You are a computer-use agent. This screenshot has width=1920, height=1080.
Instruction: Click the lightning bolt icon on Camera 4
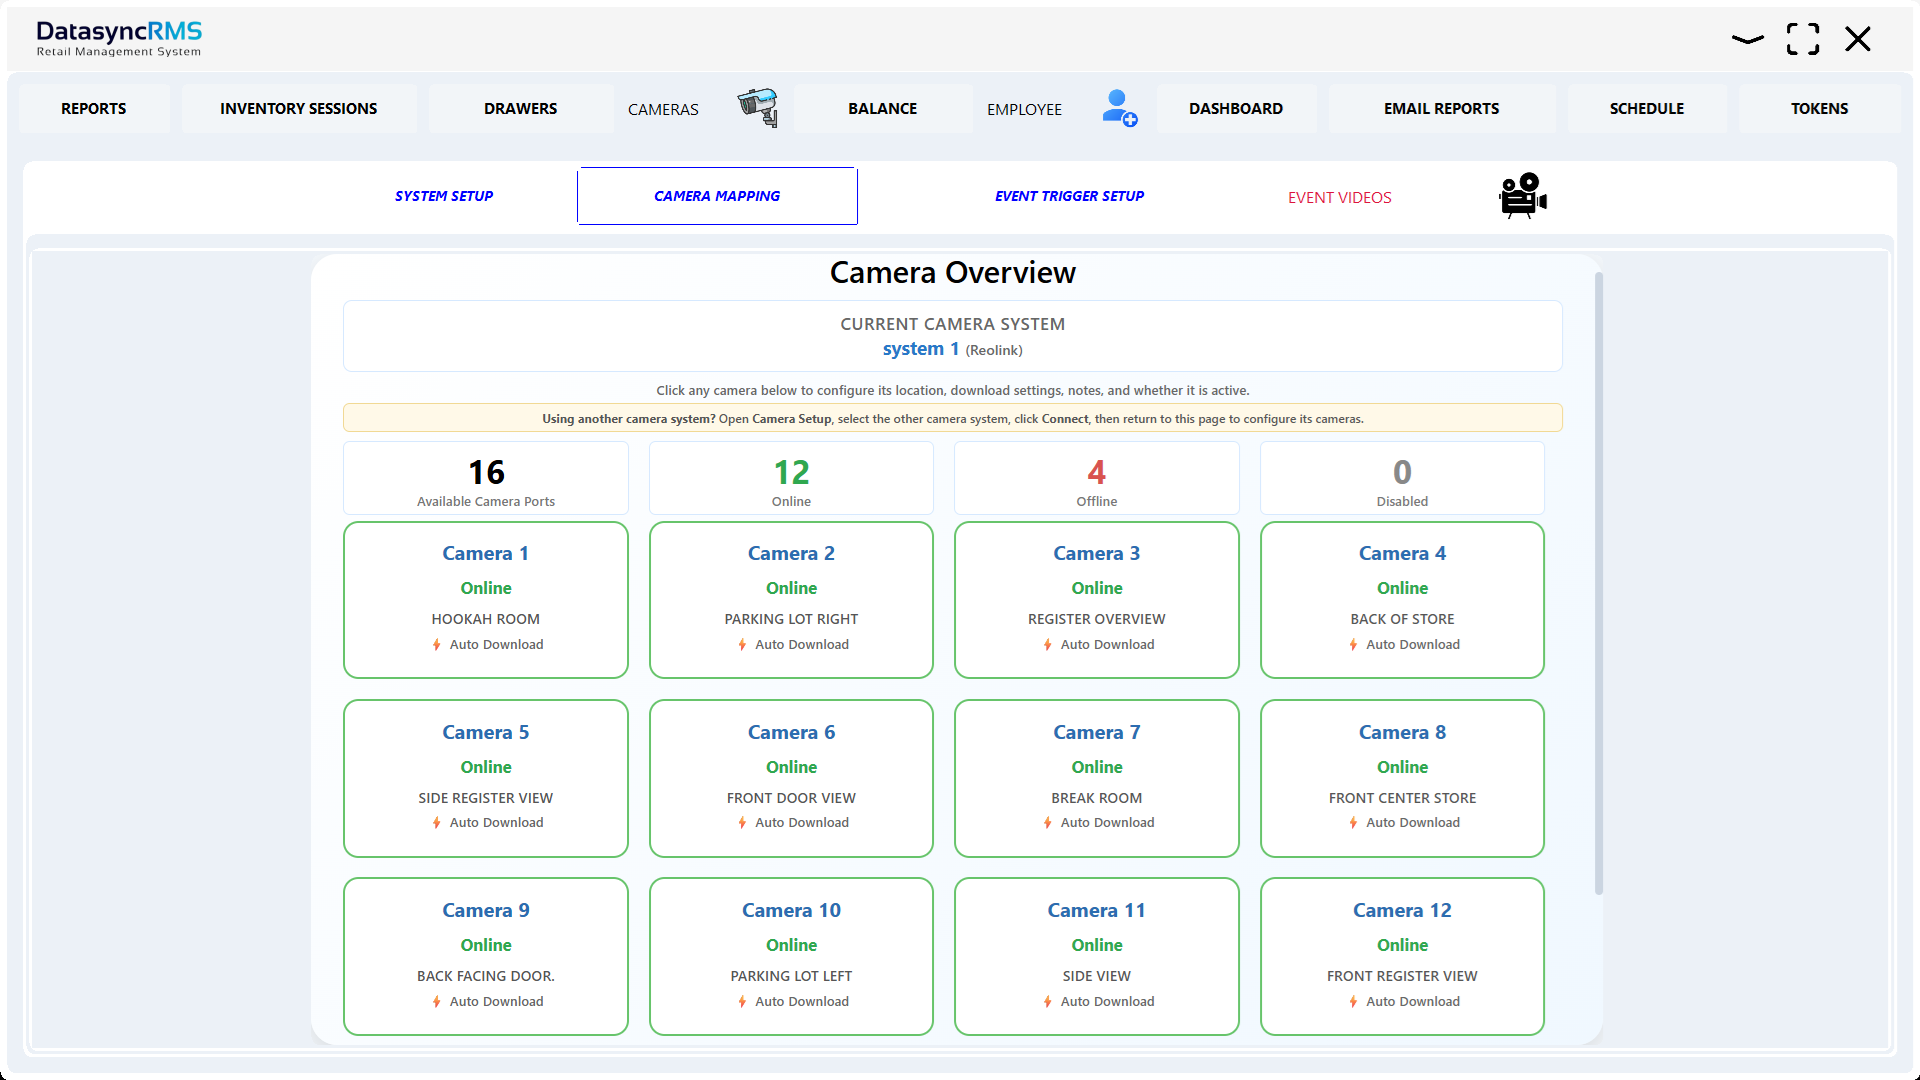[x=1353, y=645]
